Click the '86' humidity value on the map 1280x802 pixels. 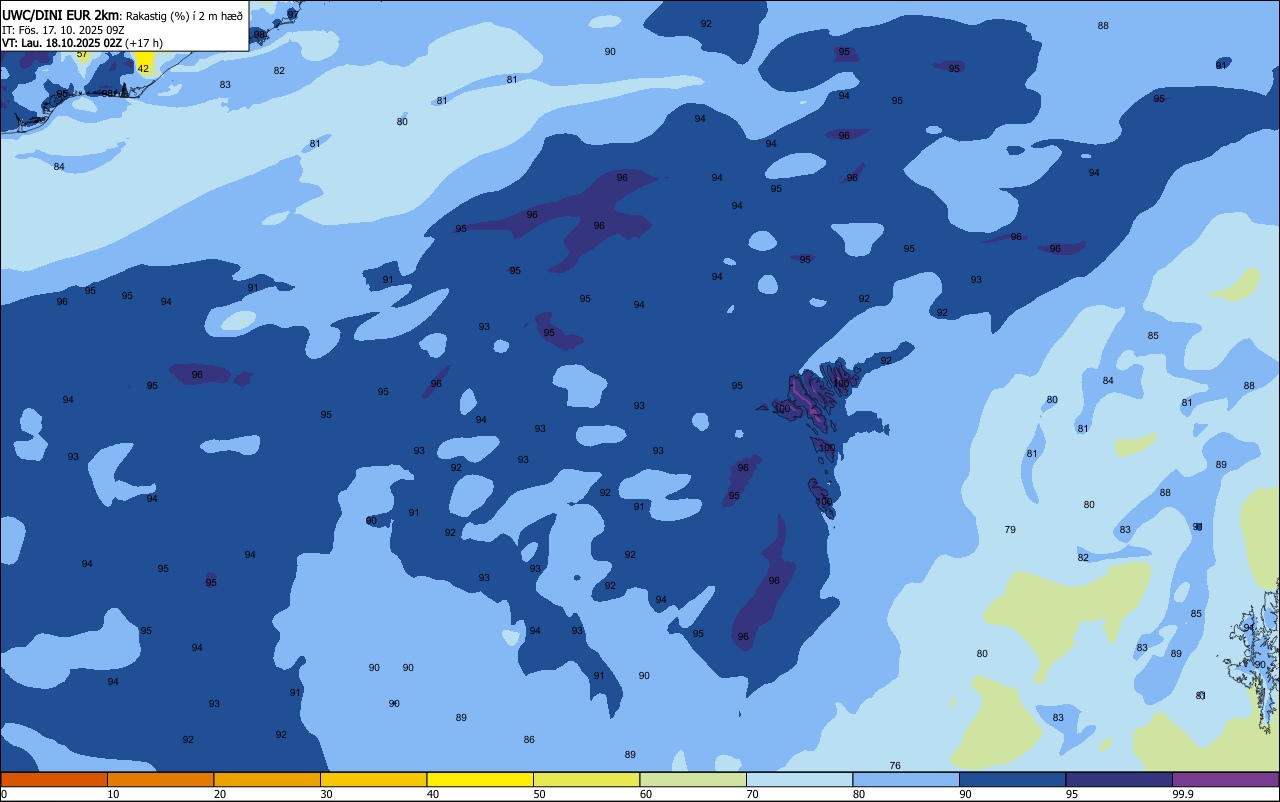(x=529, y=739)
